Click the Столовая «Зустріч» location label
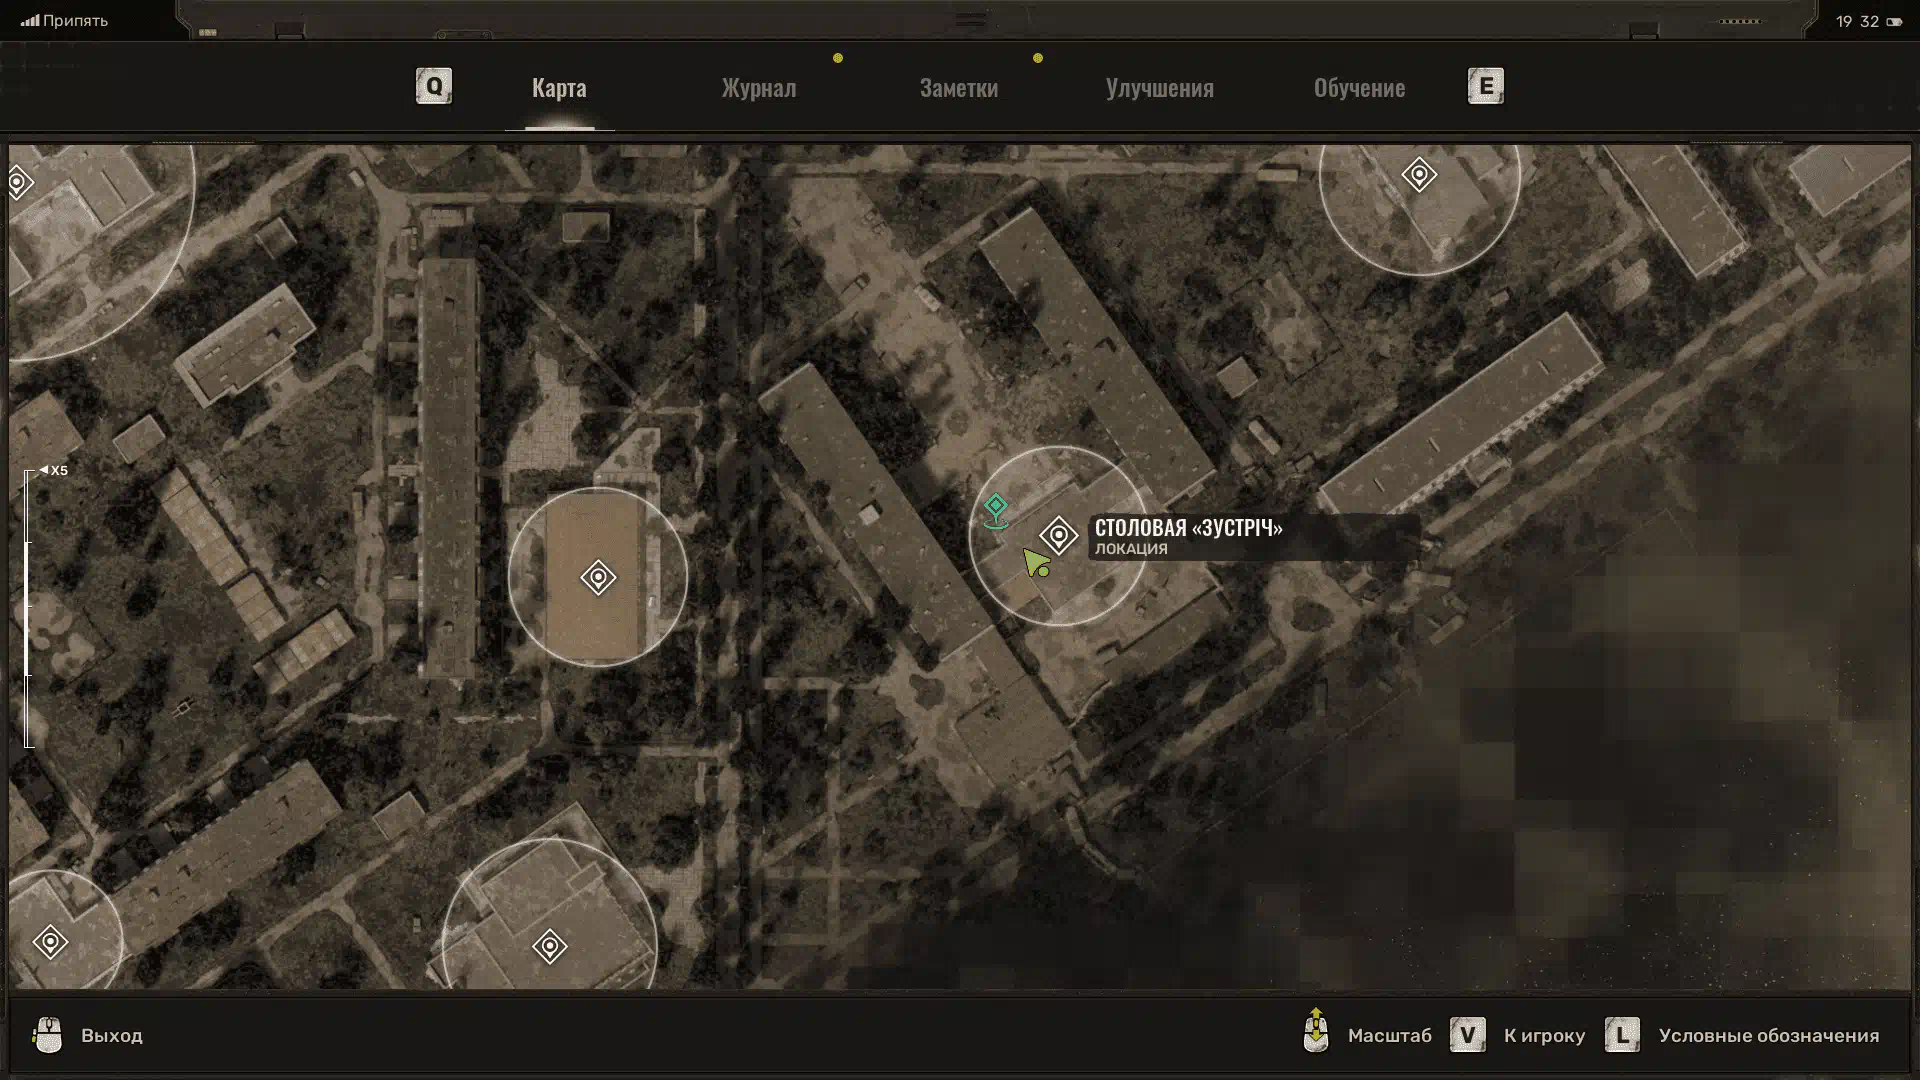 (1188, 527)
